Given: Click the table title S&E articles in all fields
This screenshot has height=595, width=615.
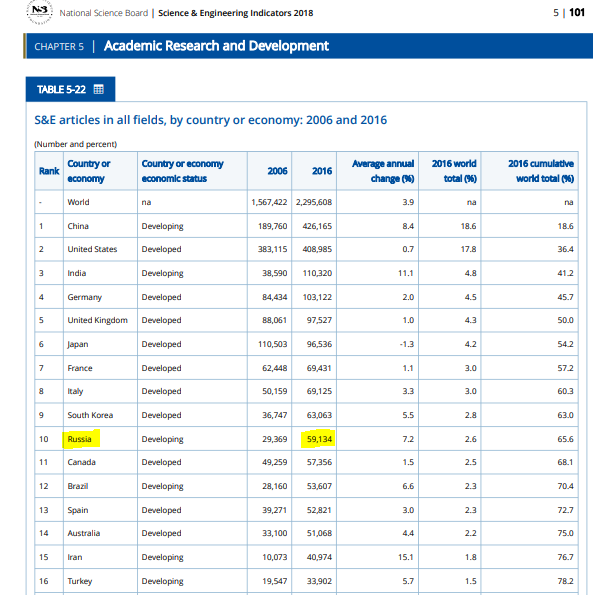Looking at the screenshot, I should click(211, 120).
